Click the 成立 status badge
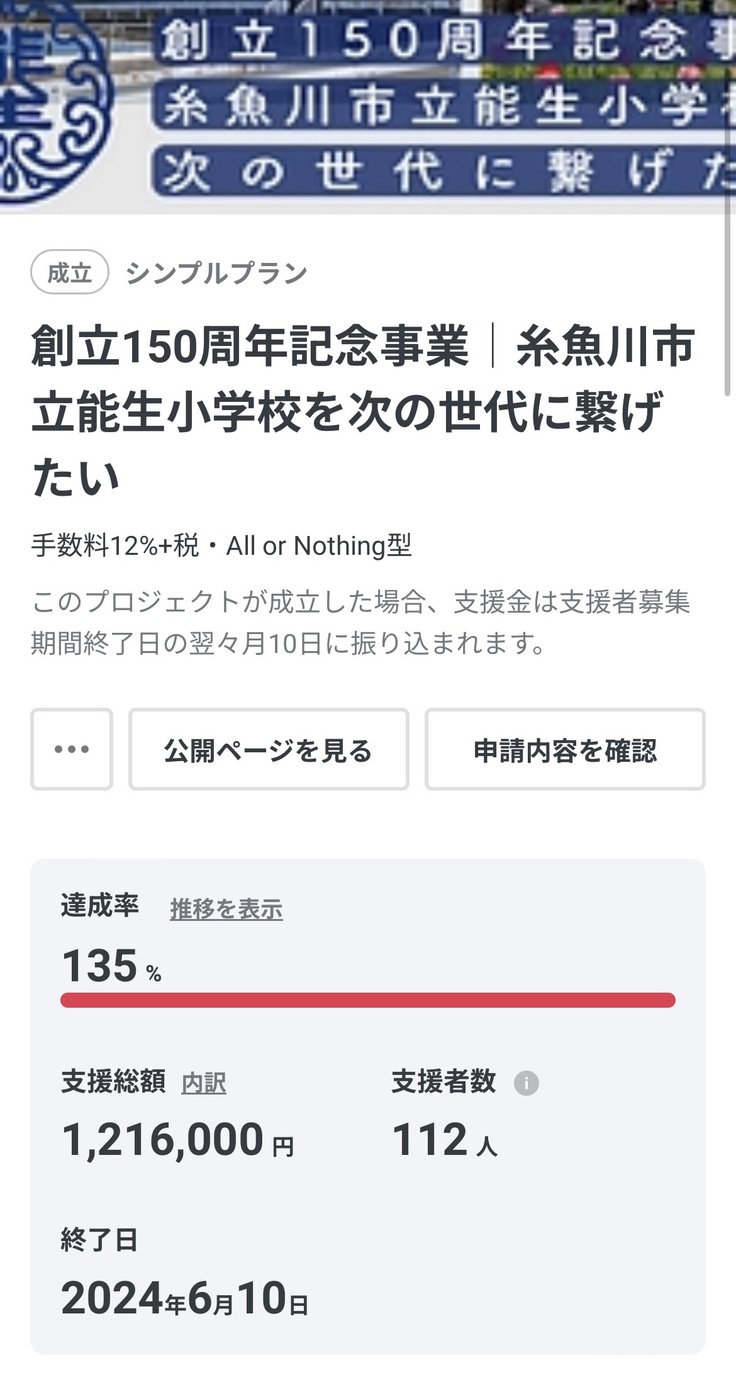The width and height of the screenshot is (736, 1382). tap(69, 272)
